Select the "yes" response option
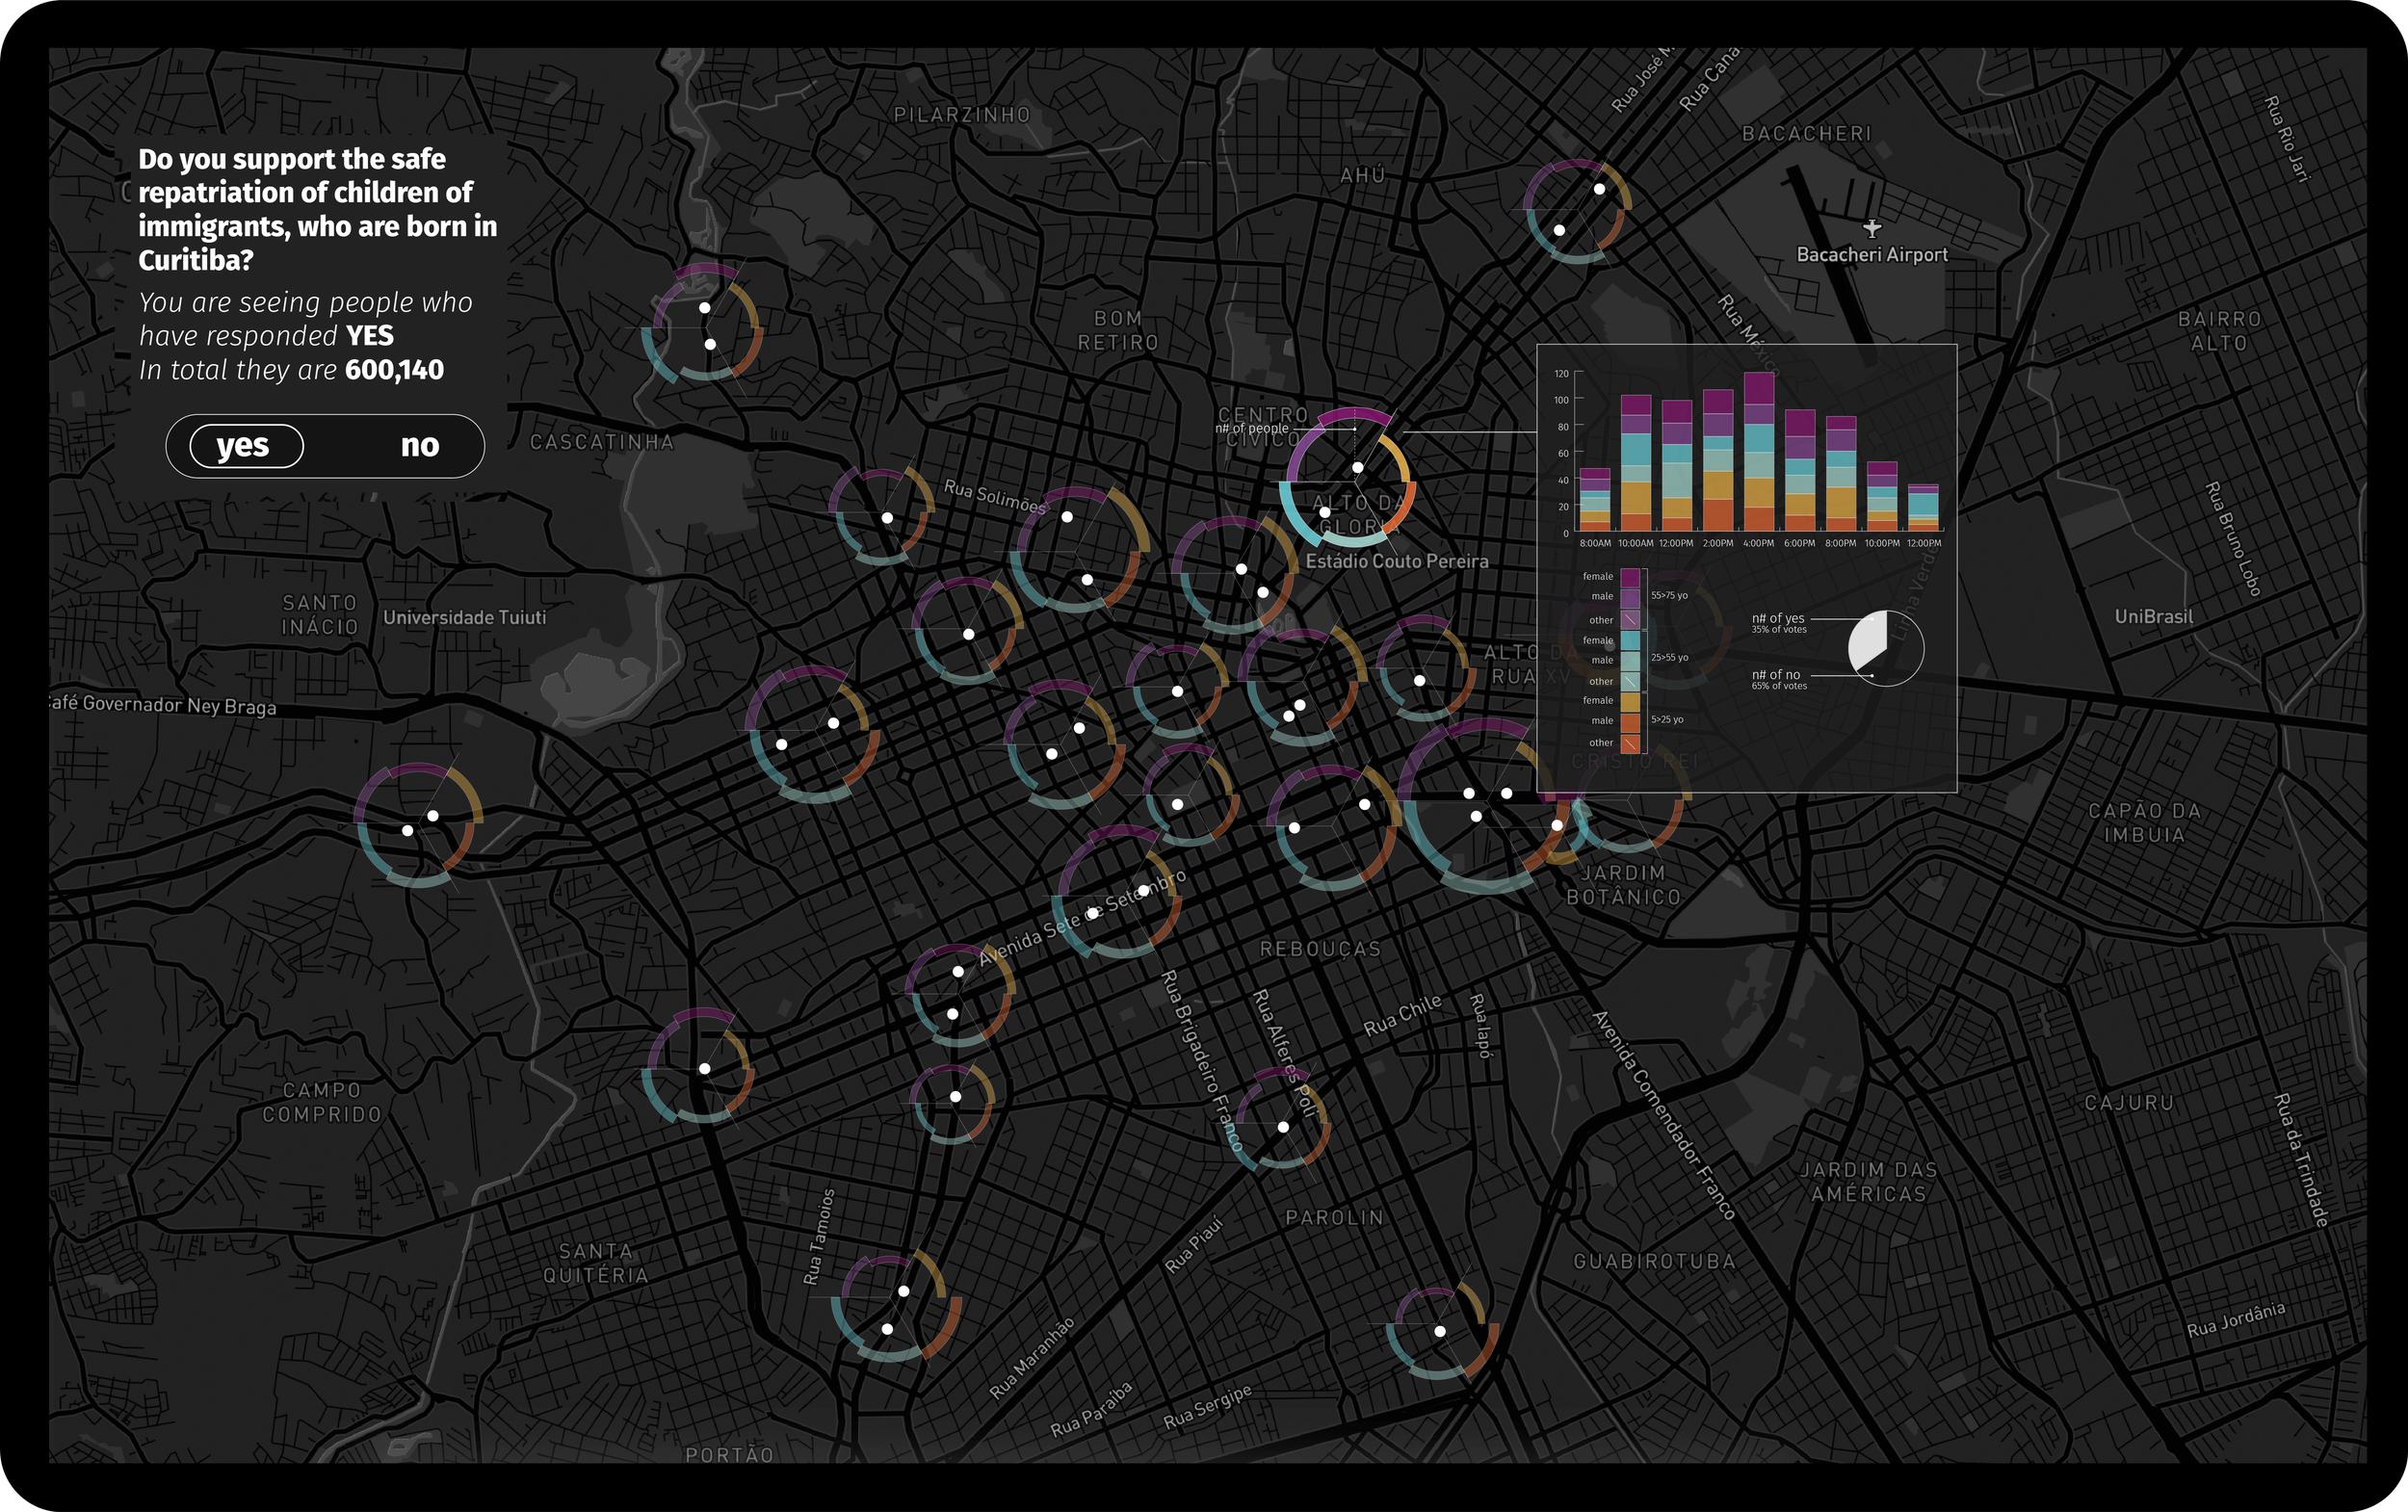Viewport: 2408px width, 1512px height. (246, 446)
